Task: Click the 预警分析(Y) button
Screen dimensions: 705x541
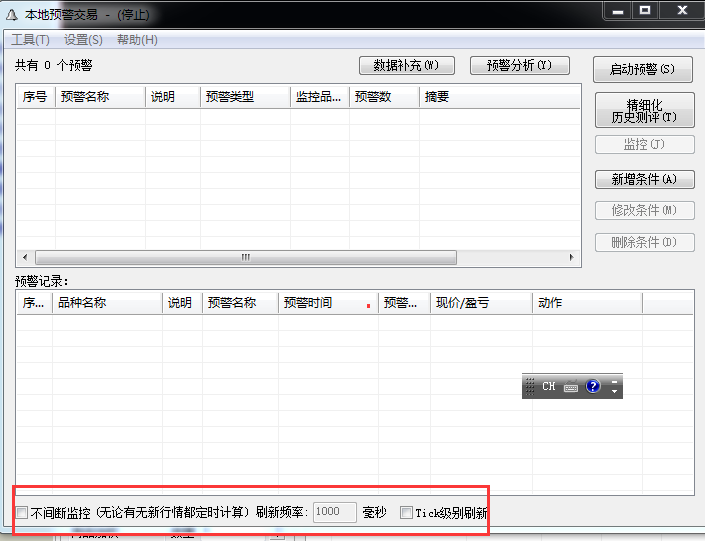Action: pyautogui.click(x=519, y=66)
